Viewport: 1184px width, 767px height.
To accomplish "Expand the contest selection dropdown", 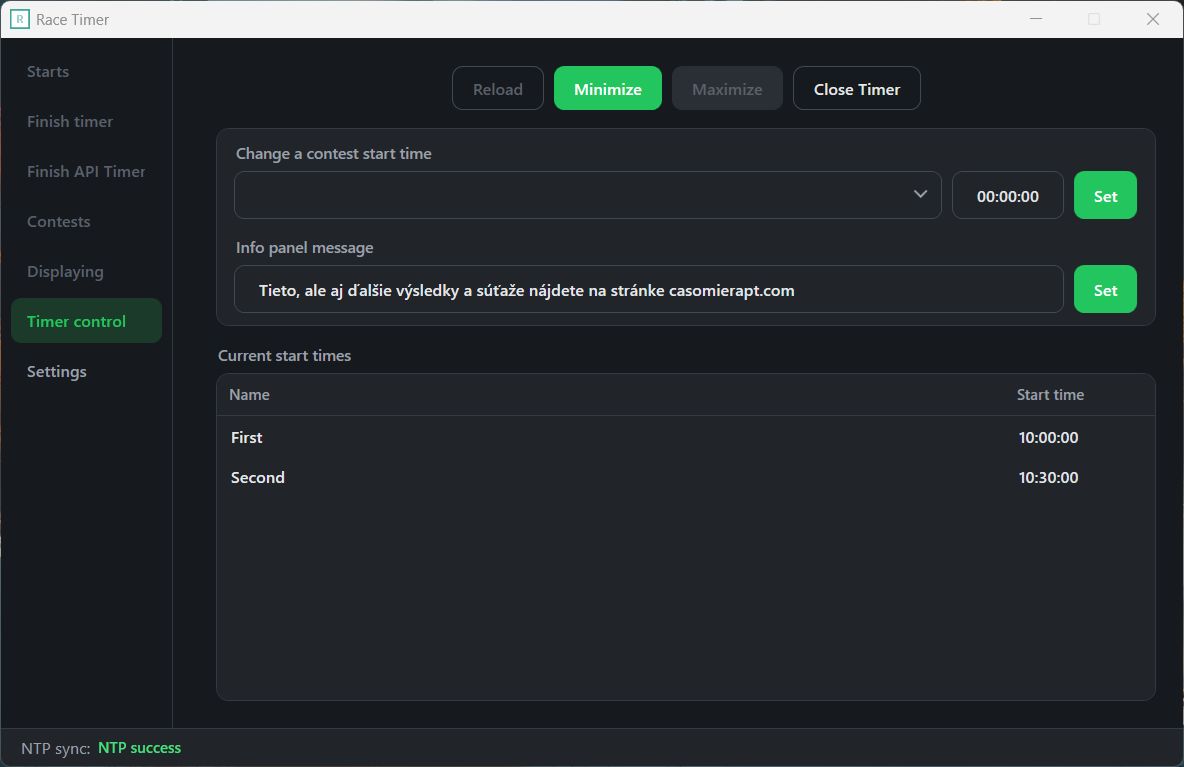I will click(587, 195).
